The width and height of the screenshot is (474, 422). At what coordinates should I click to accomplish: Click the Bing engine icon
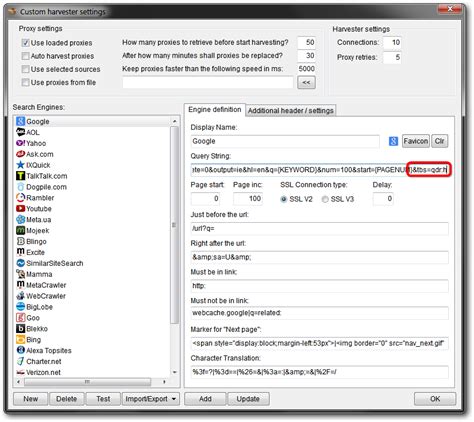[20, 340]
